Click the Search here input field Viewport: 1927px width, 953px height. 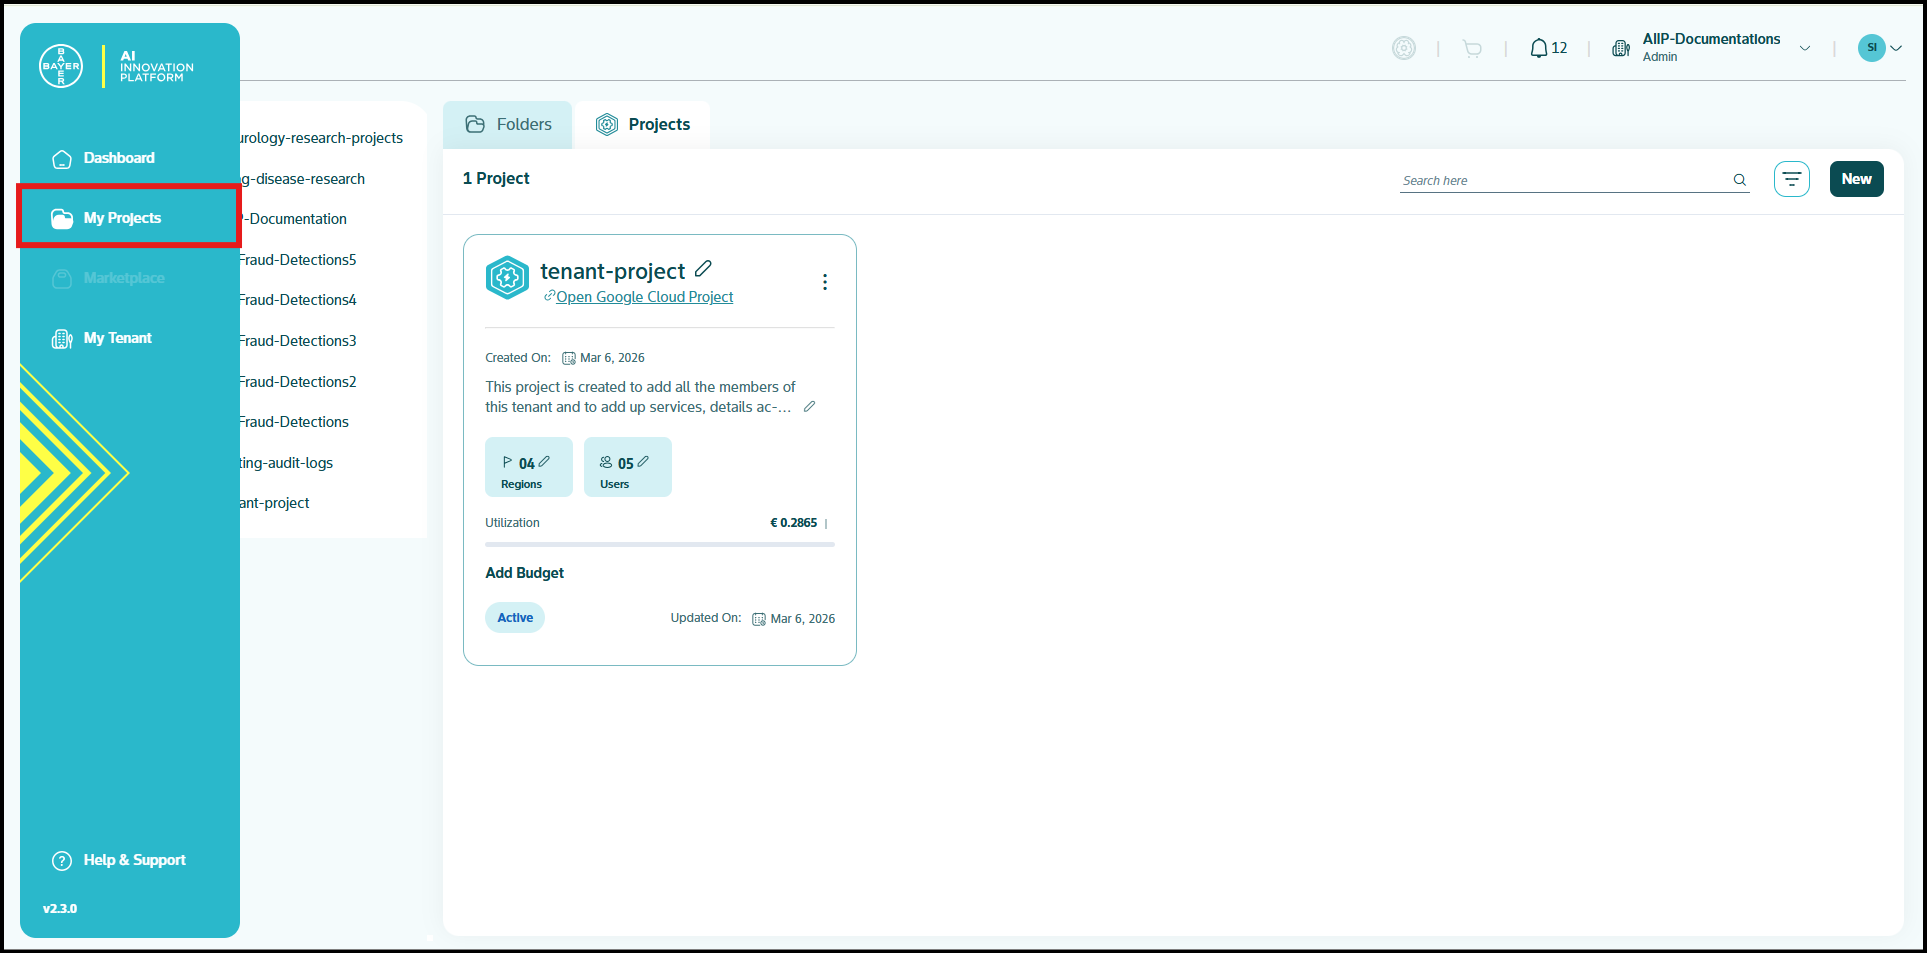coord(1564,180)
